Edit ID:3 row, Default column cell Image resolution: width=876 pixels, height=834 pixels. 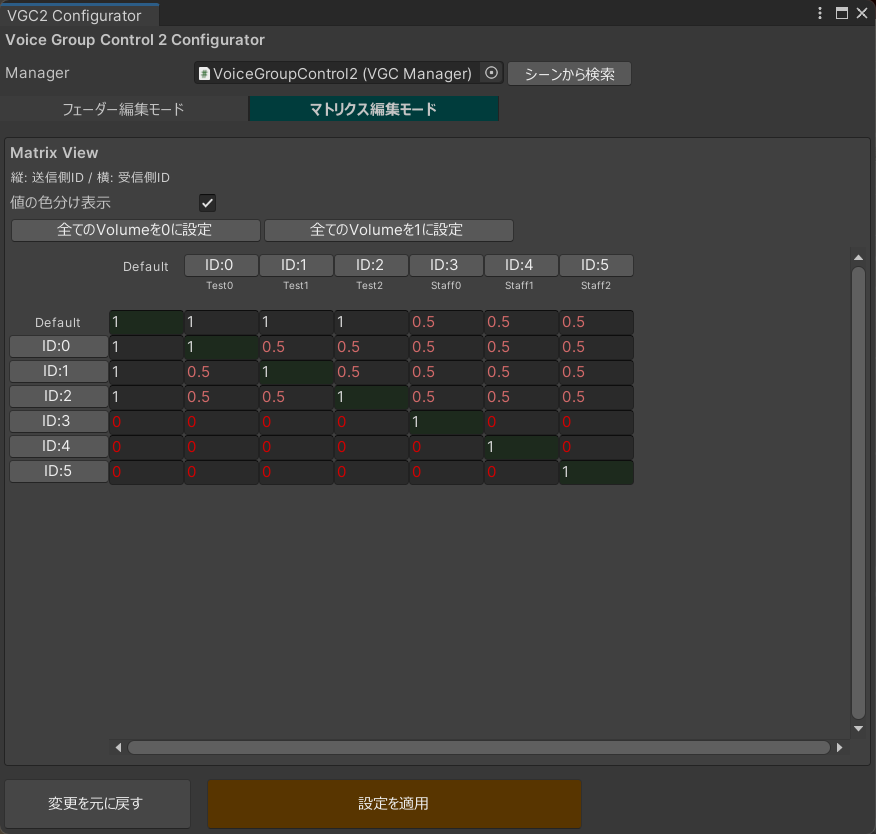146,422
